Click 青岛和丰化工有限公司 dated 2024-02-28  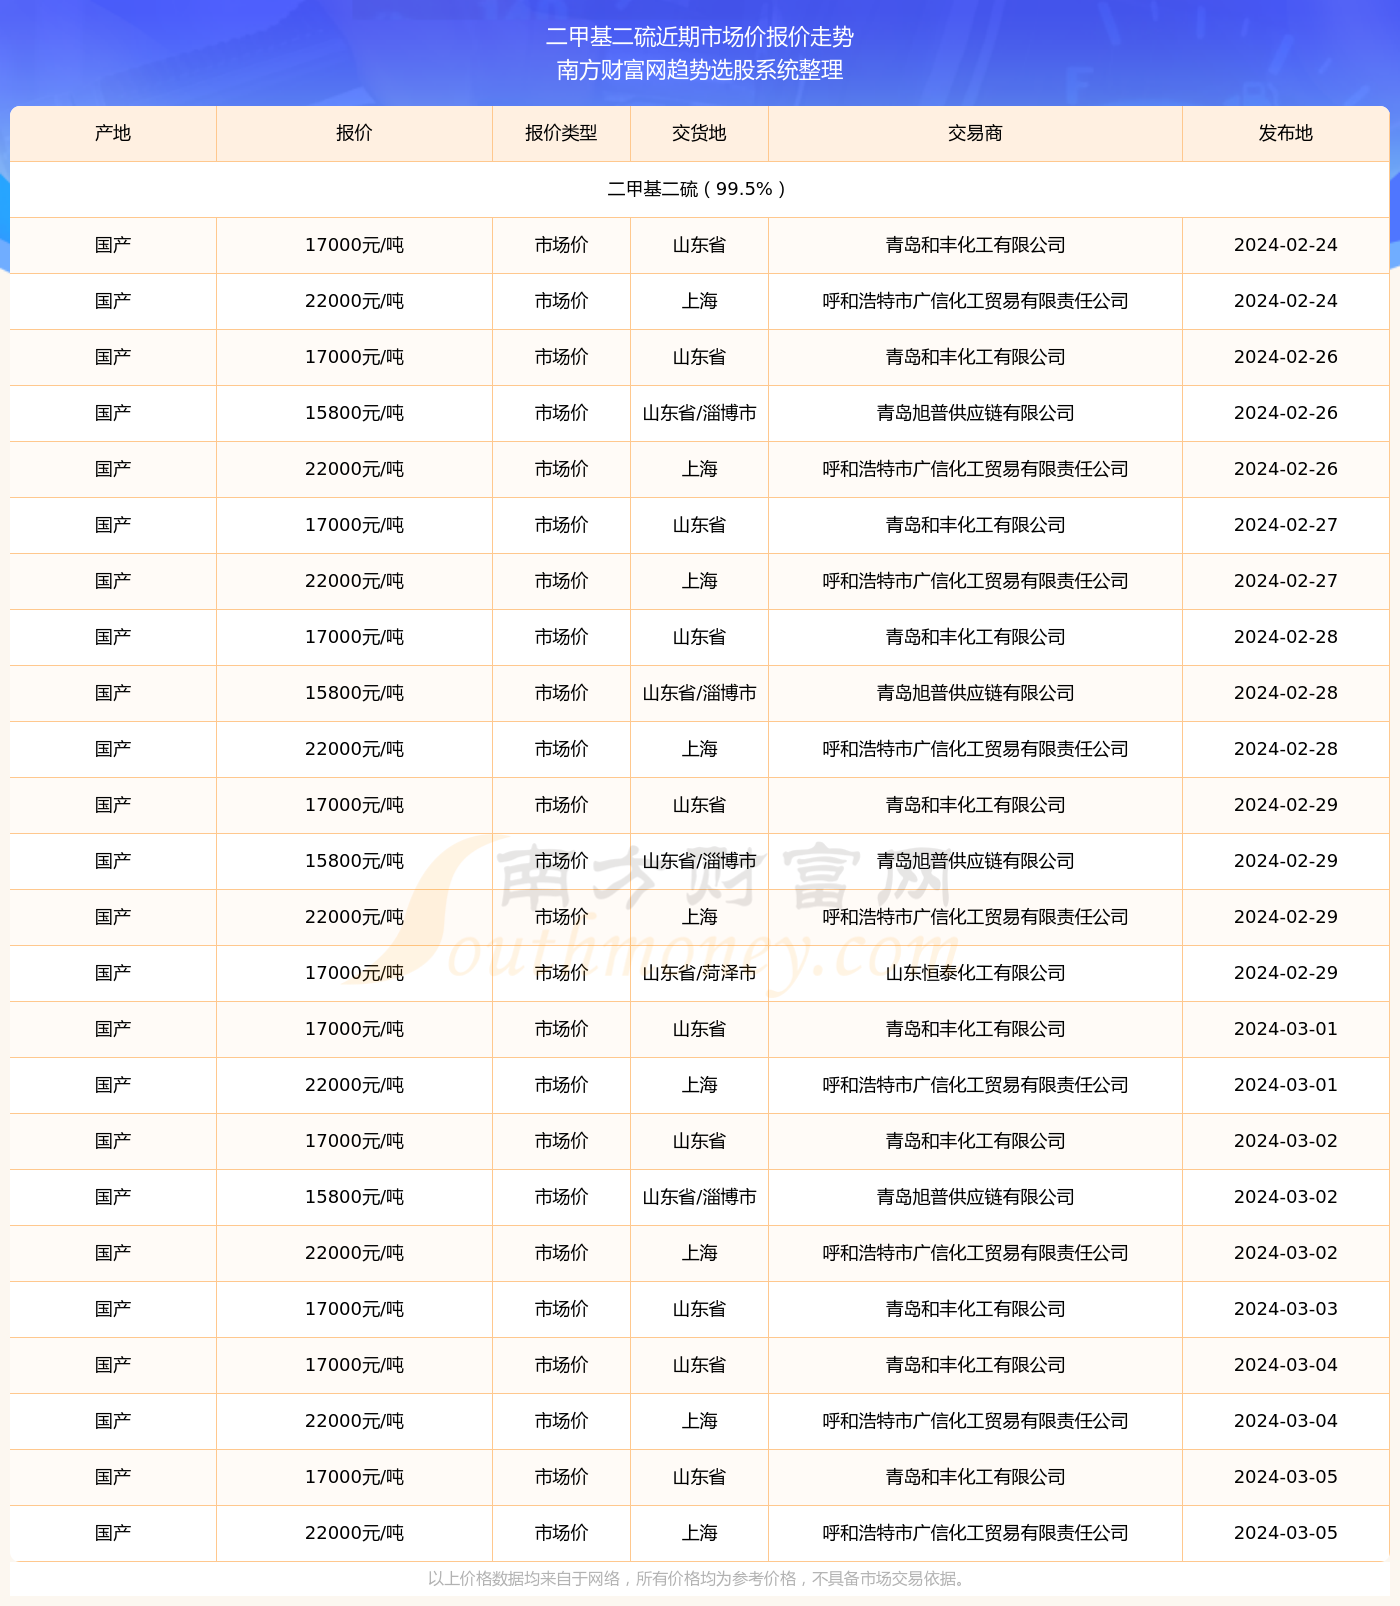pos(975,637)
